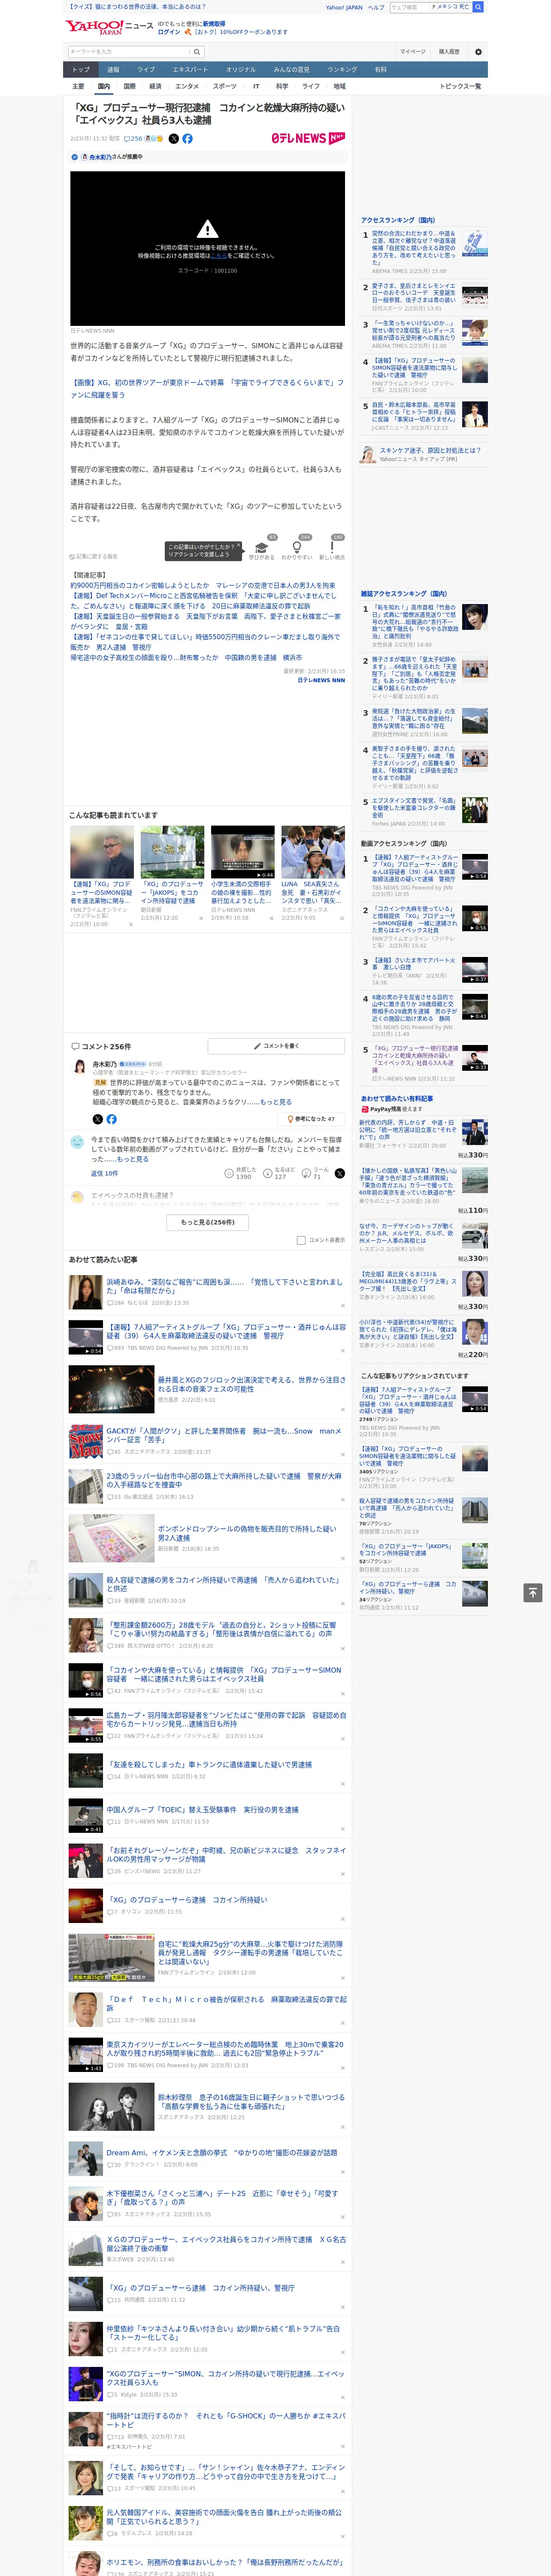Viewport: 551px width, 2576px height.
Task: Click 記事に関する報告 report icon link
Action: pos(93,556)
